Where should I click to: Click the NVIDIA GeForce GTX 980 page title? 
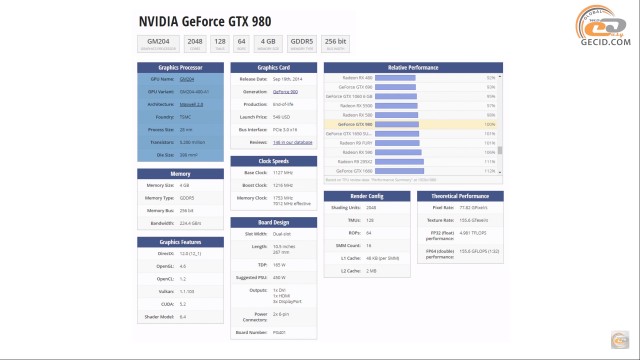point(205,21)
